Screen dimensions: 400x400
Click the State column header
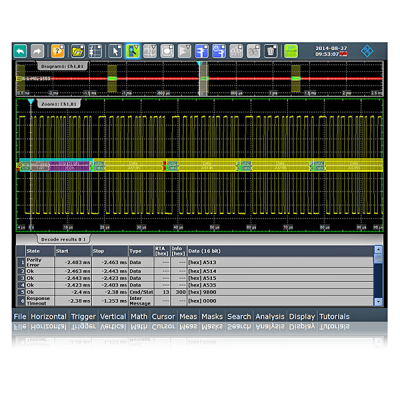pos(40,251)
